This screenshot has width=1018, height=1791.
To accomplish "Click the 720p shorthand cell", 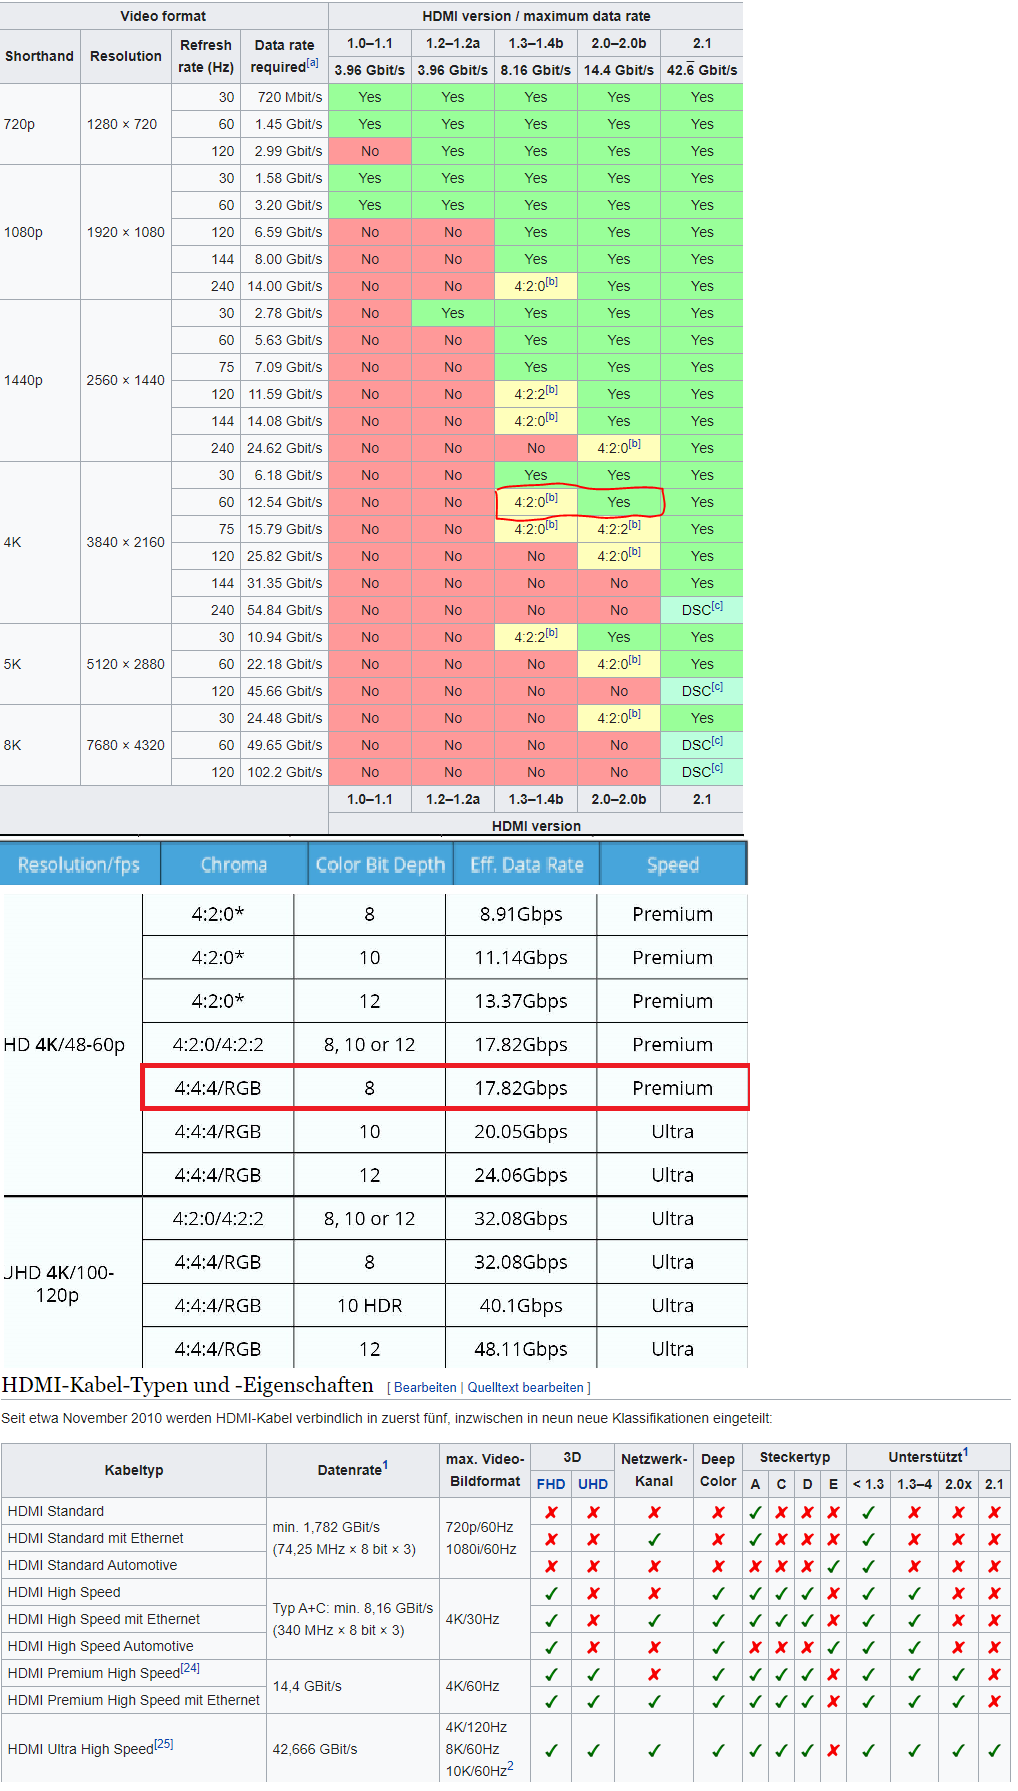I will [x=40, y=124].
